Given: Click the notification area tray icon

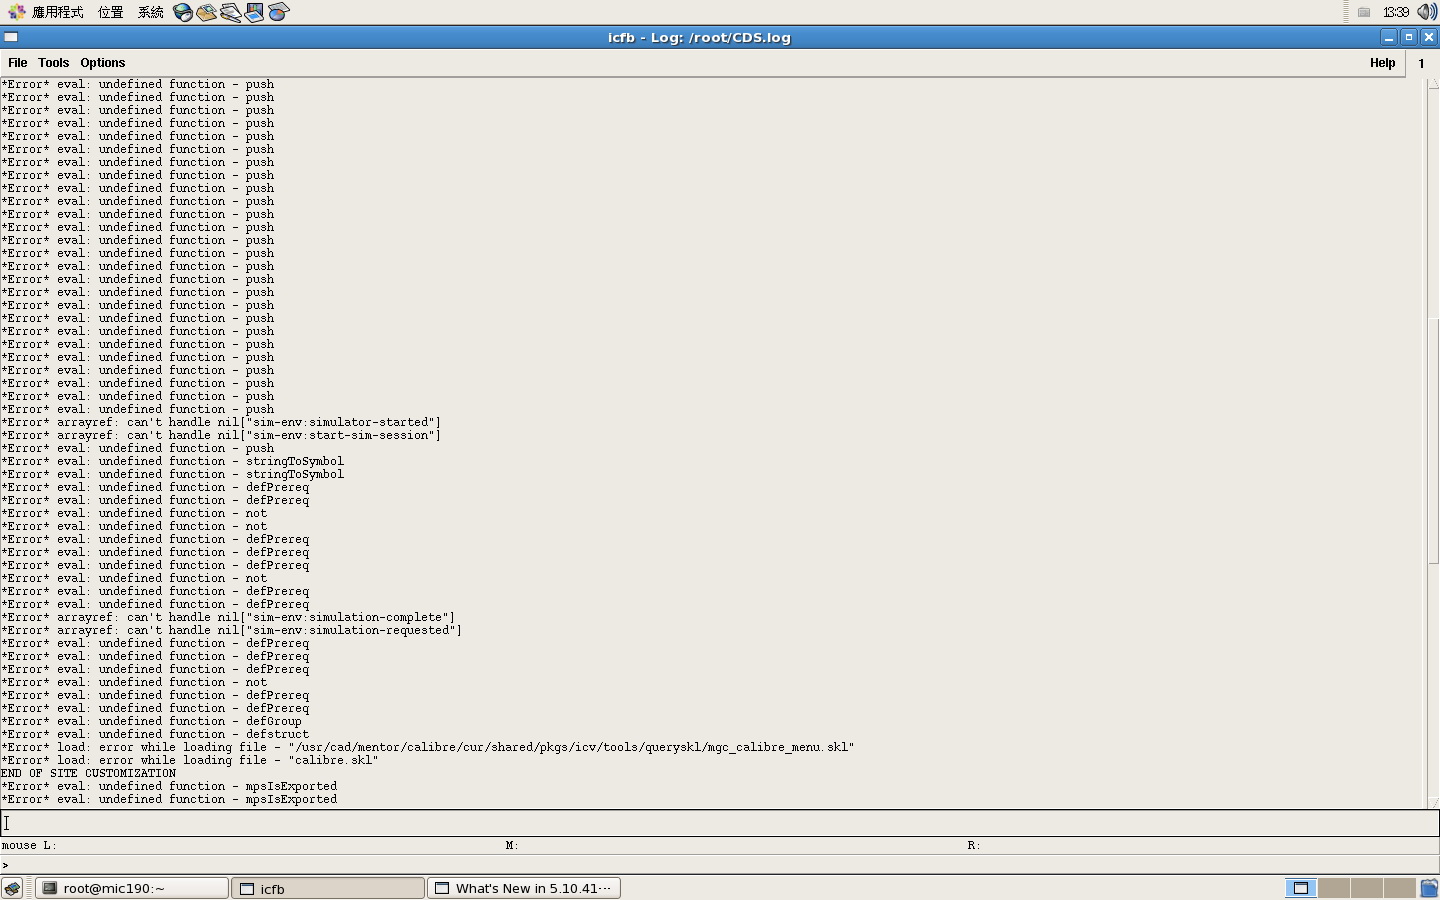Looking at the screenshot, I should point(1364,12).
